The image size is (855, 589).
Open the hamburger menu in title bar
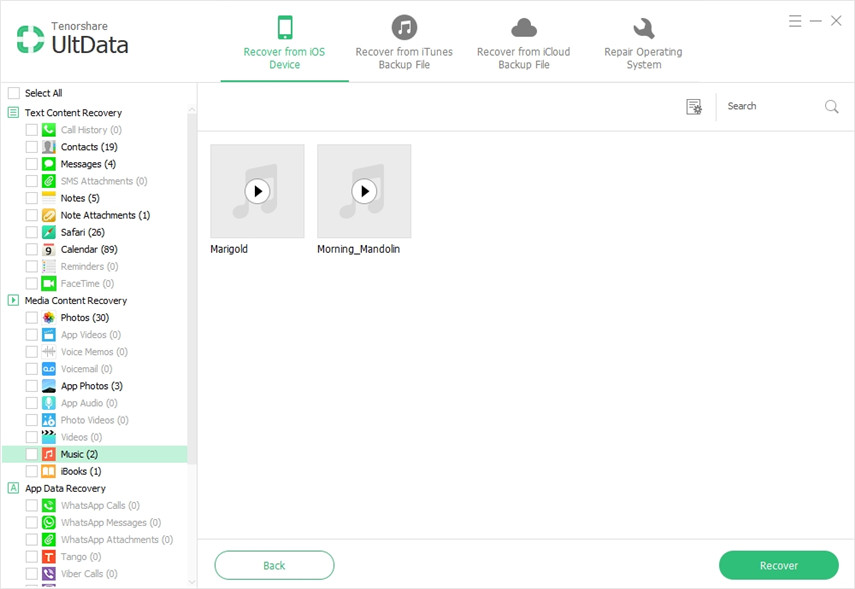[x=795, y=21]
